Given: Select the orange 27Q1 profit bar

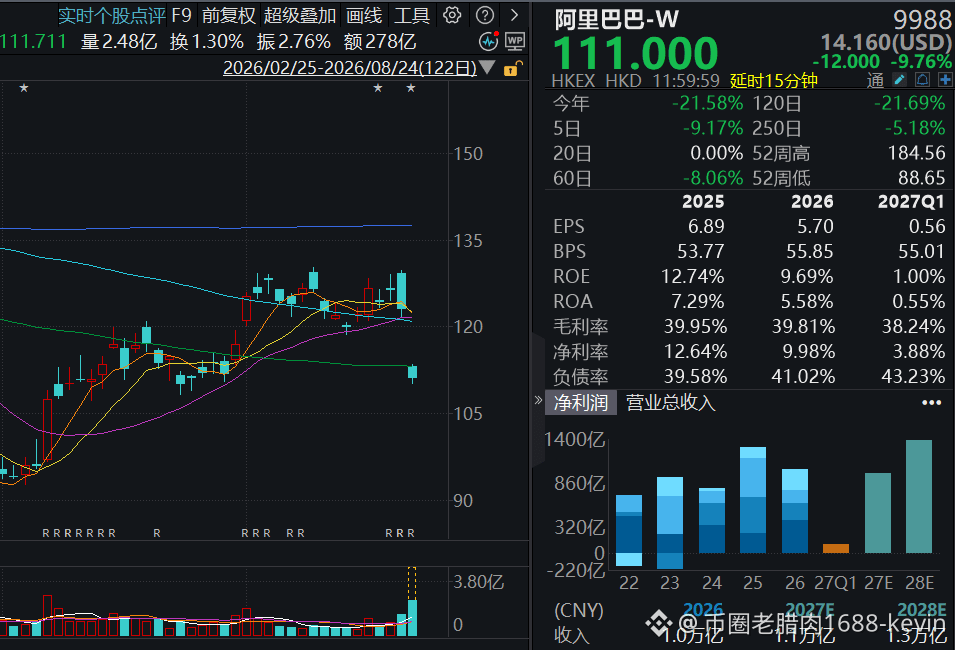Looking at the screenshot, I should coord(836,548).
